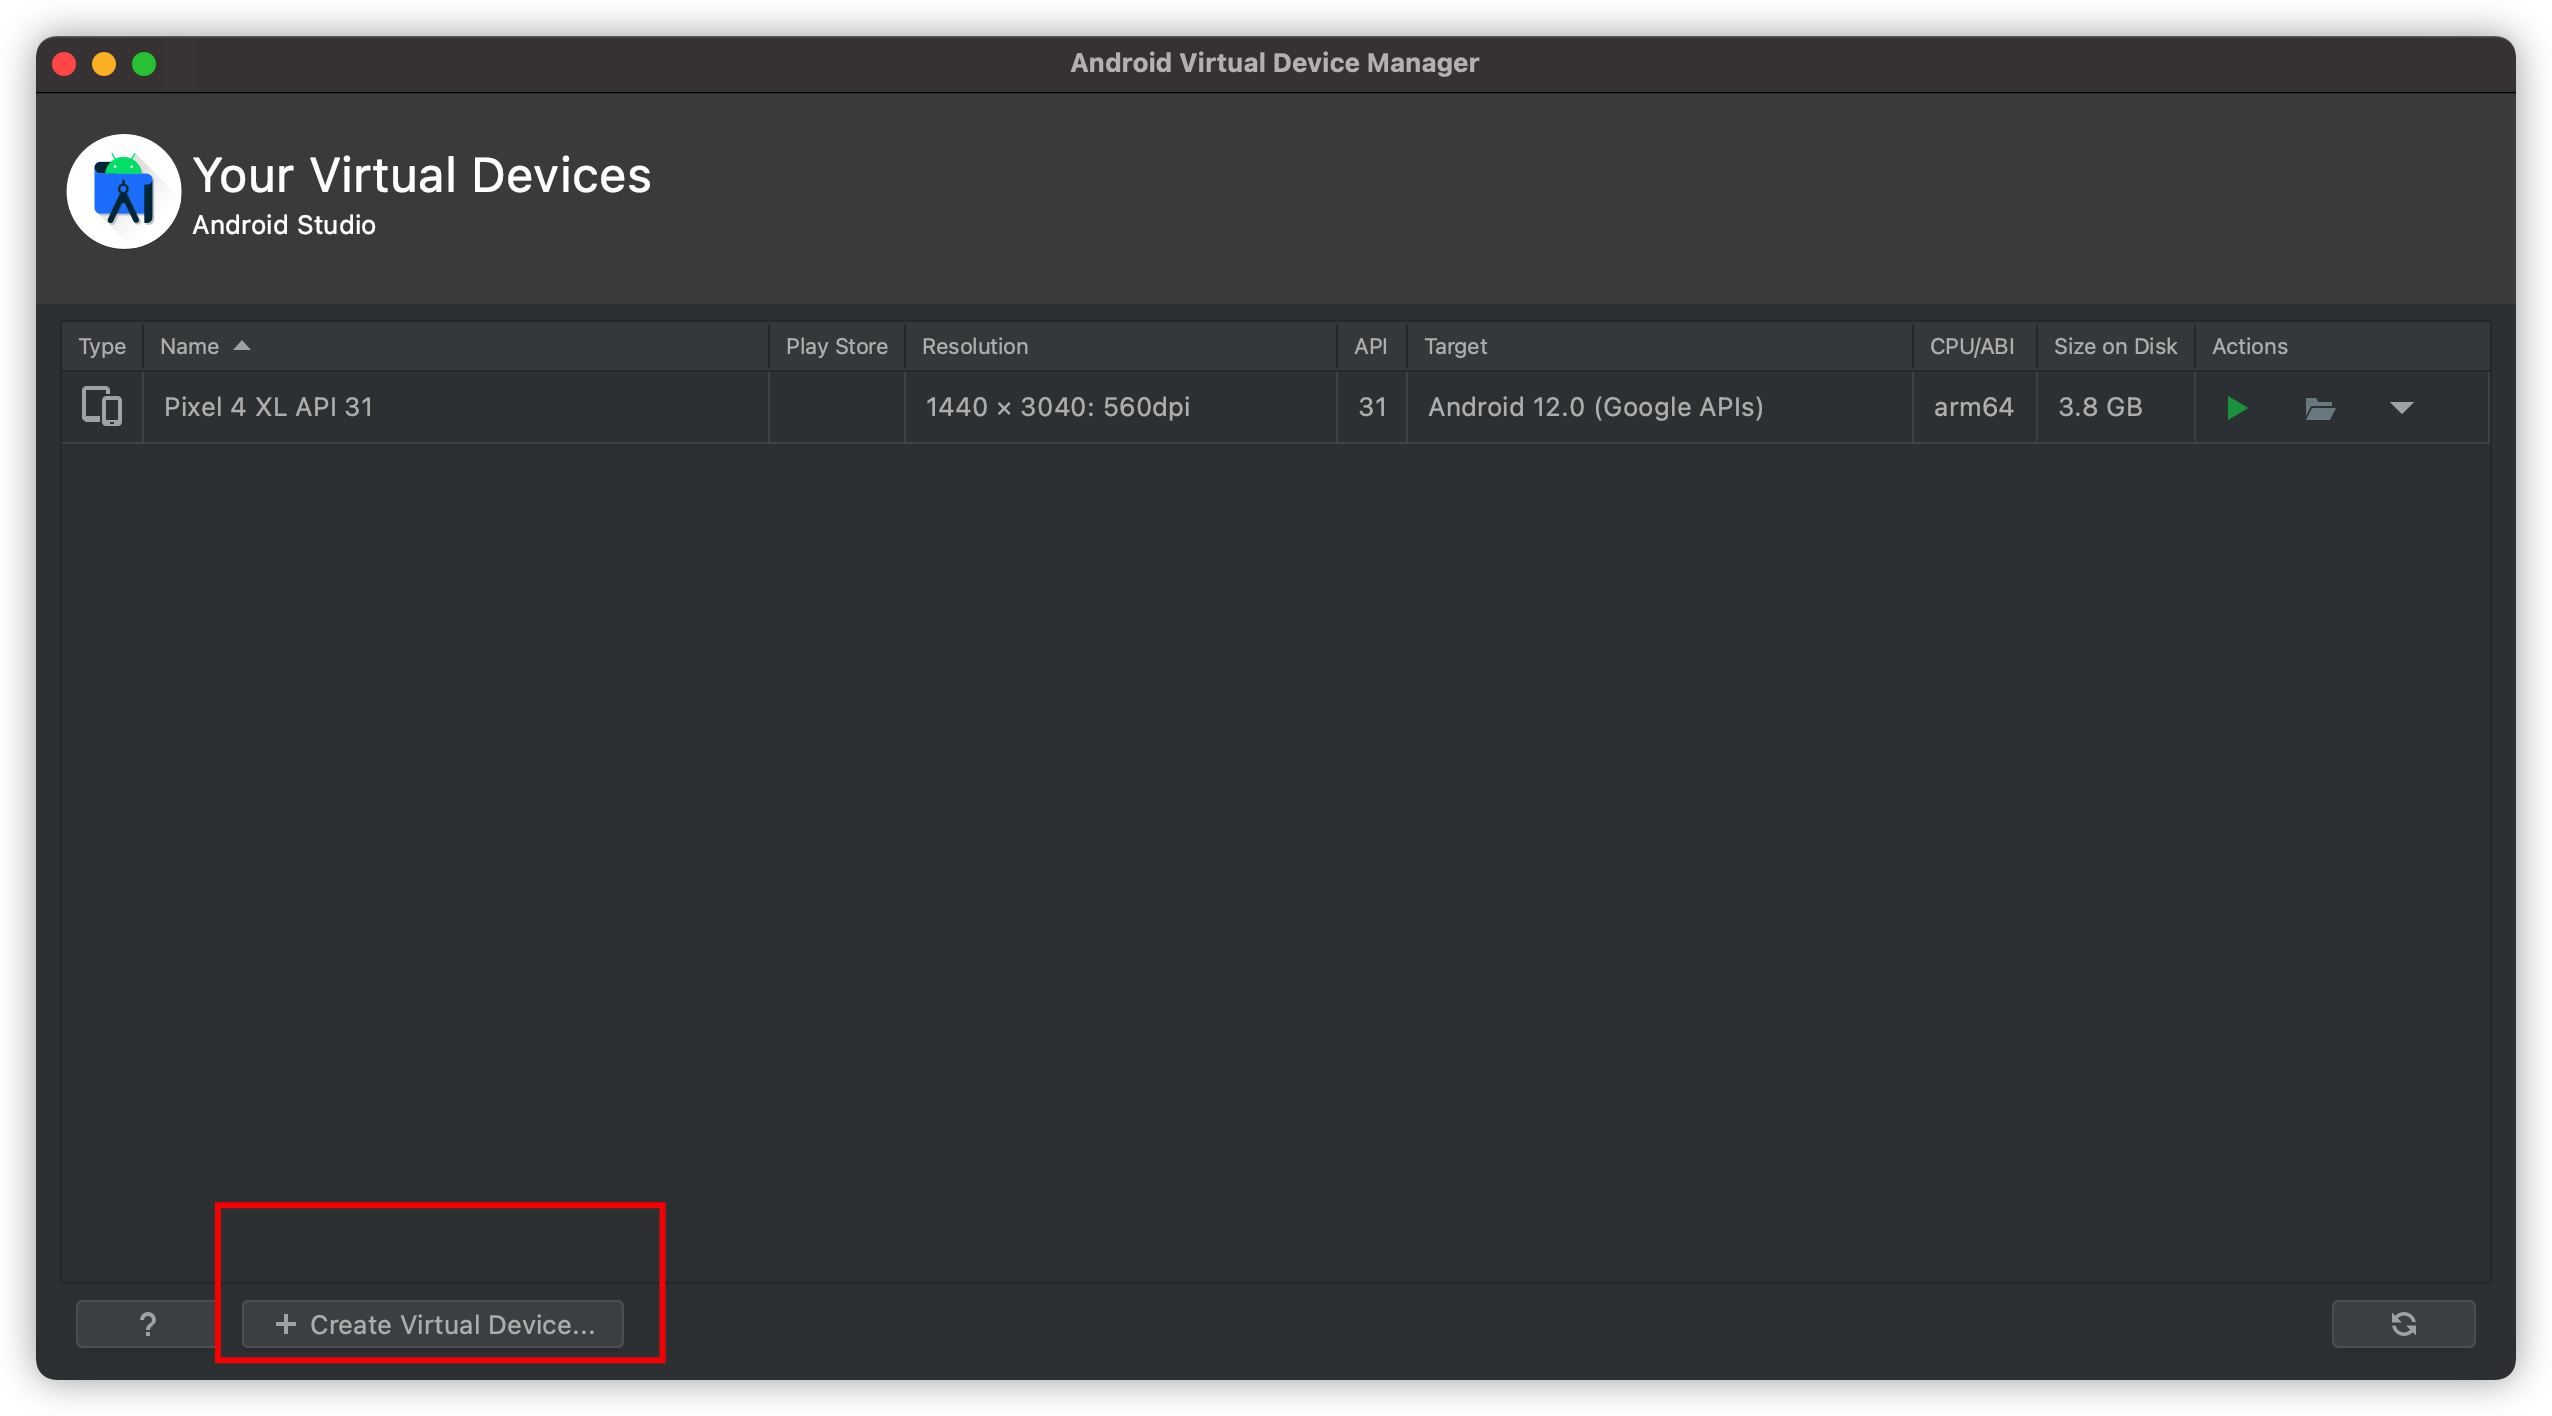Open the AVD folder on disk icon

2319,408
